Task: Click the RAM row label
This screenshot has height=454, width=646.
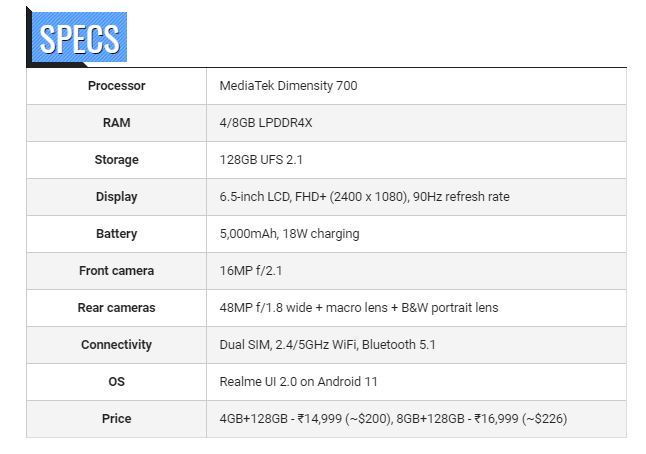Action: [x=116, y=123]
